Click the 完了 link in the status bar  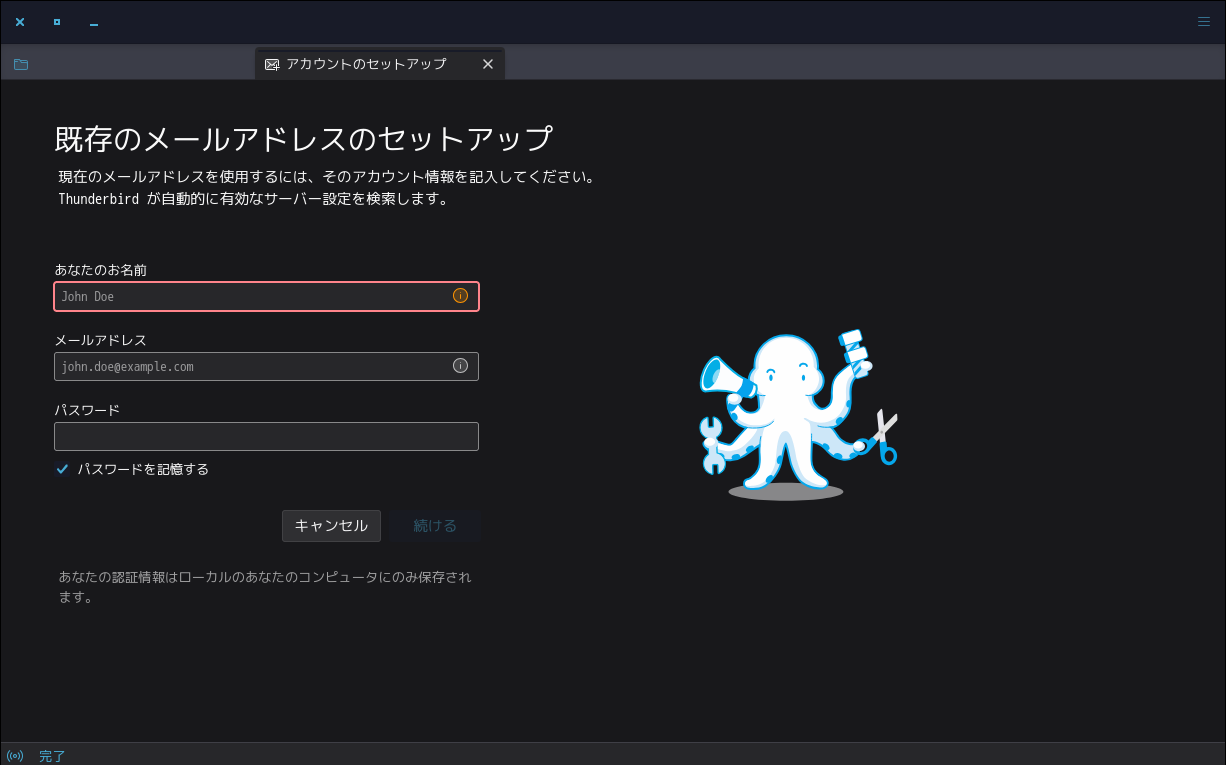52,755
